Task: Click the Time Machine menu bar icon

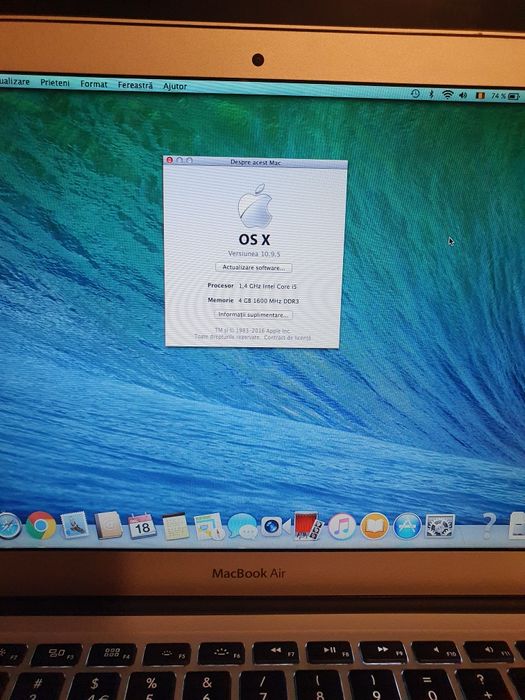Action: point(415,94)
